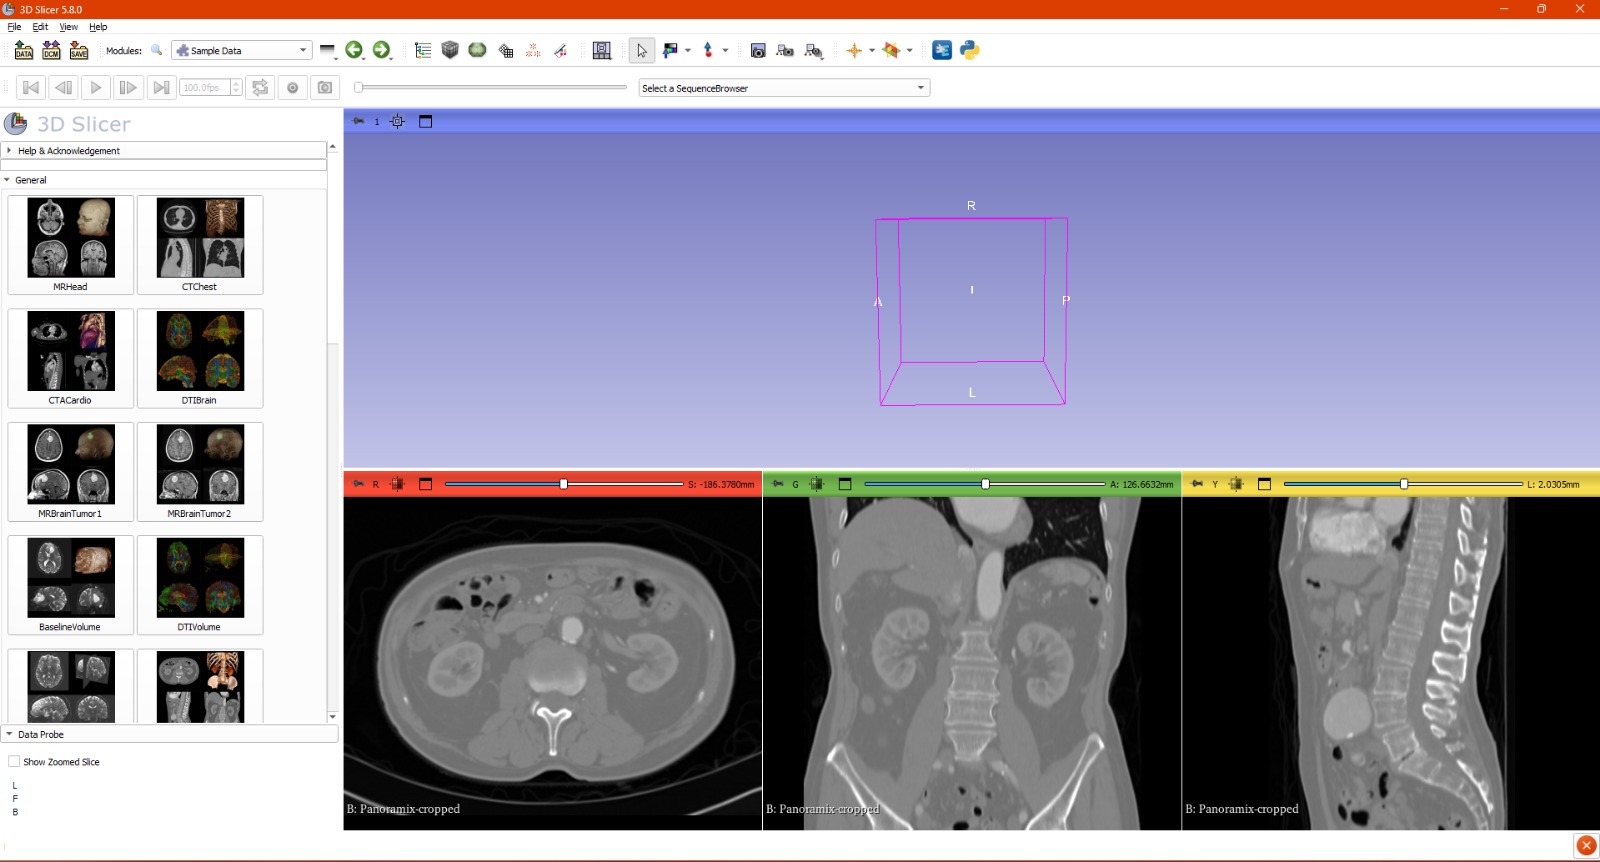Image resolution: width=1600 pixels, height=862 pixels.
Task: Go to next module with forward arrow
Action: [381, 50]
